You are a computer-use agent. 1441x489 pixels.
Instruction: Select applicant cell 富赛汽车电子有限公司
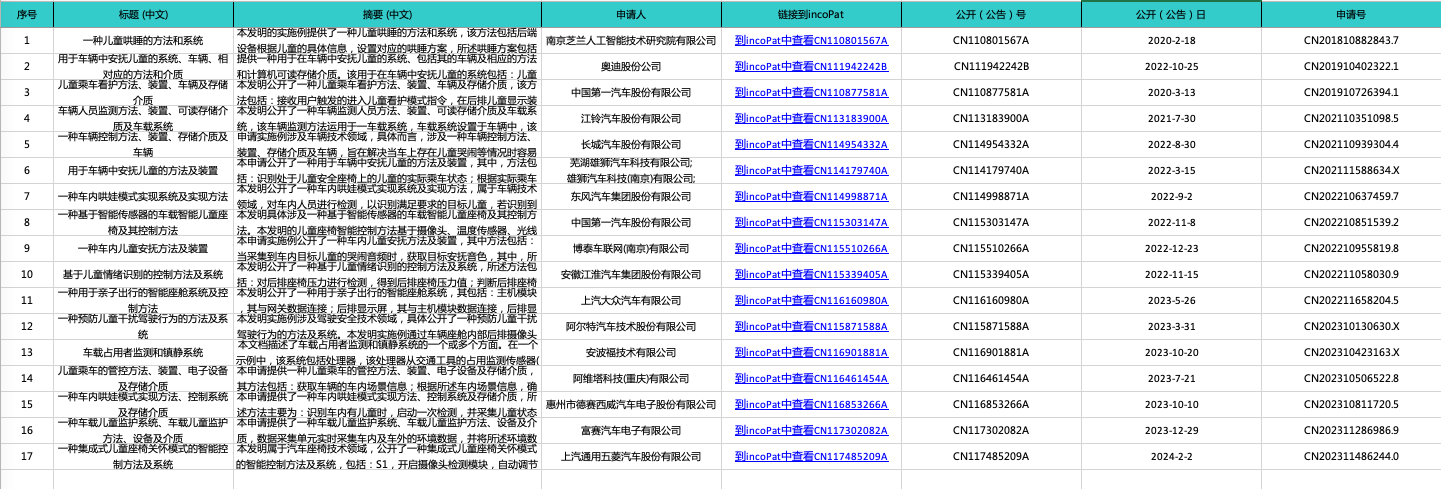tap(631, 431)
